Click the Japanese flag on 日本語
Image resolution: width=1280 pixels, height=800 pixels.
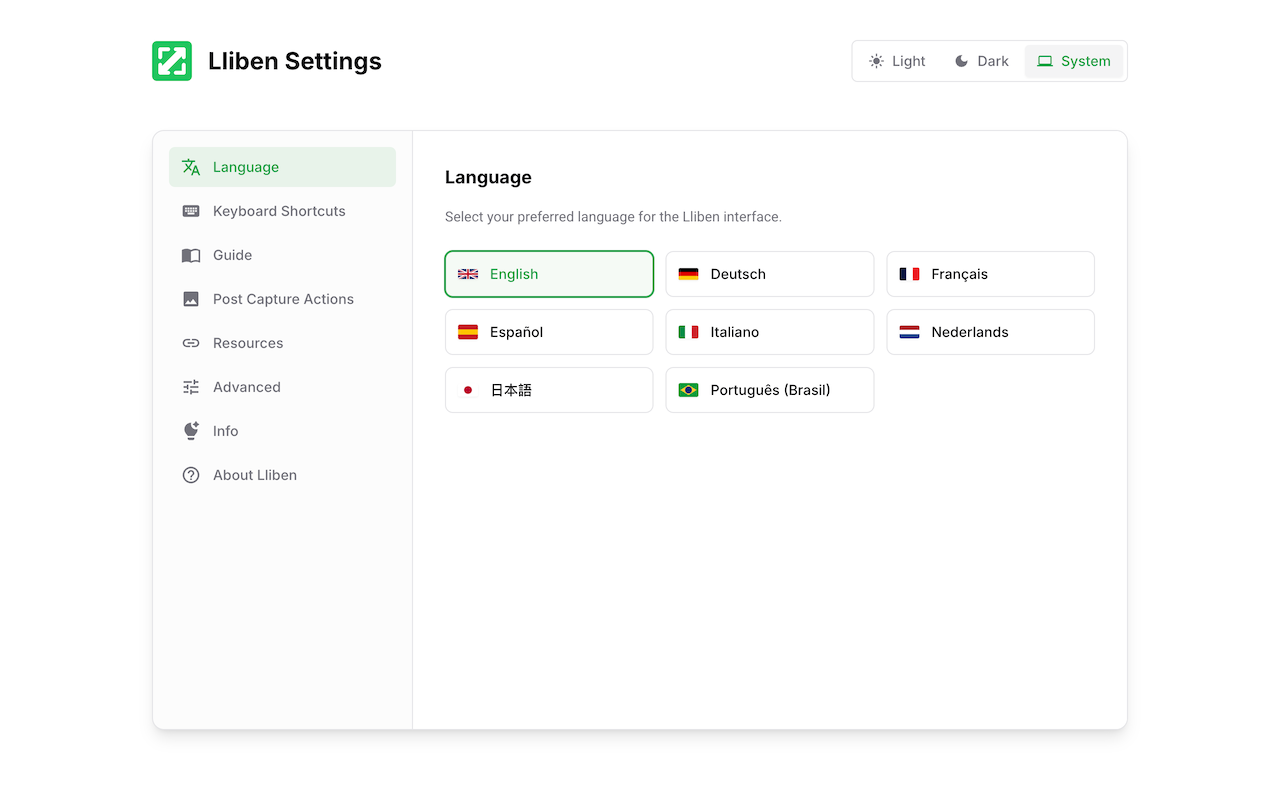[467, 390]
